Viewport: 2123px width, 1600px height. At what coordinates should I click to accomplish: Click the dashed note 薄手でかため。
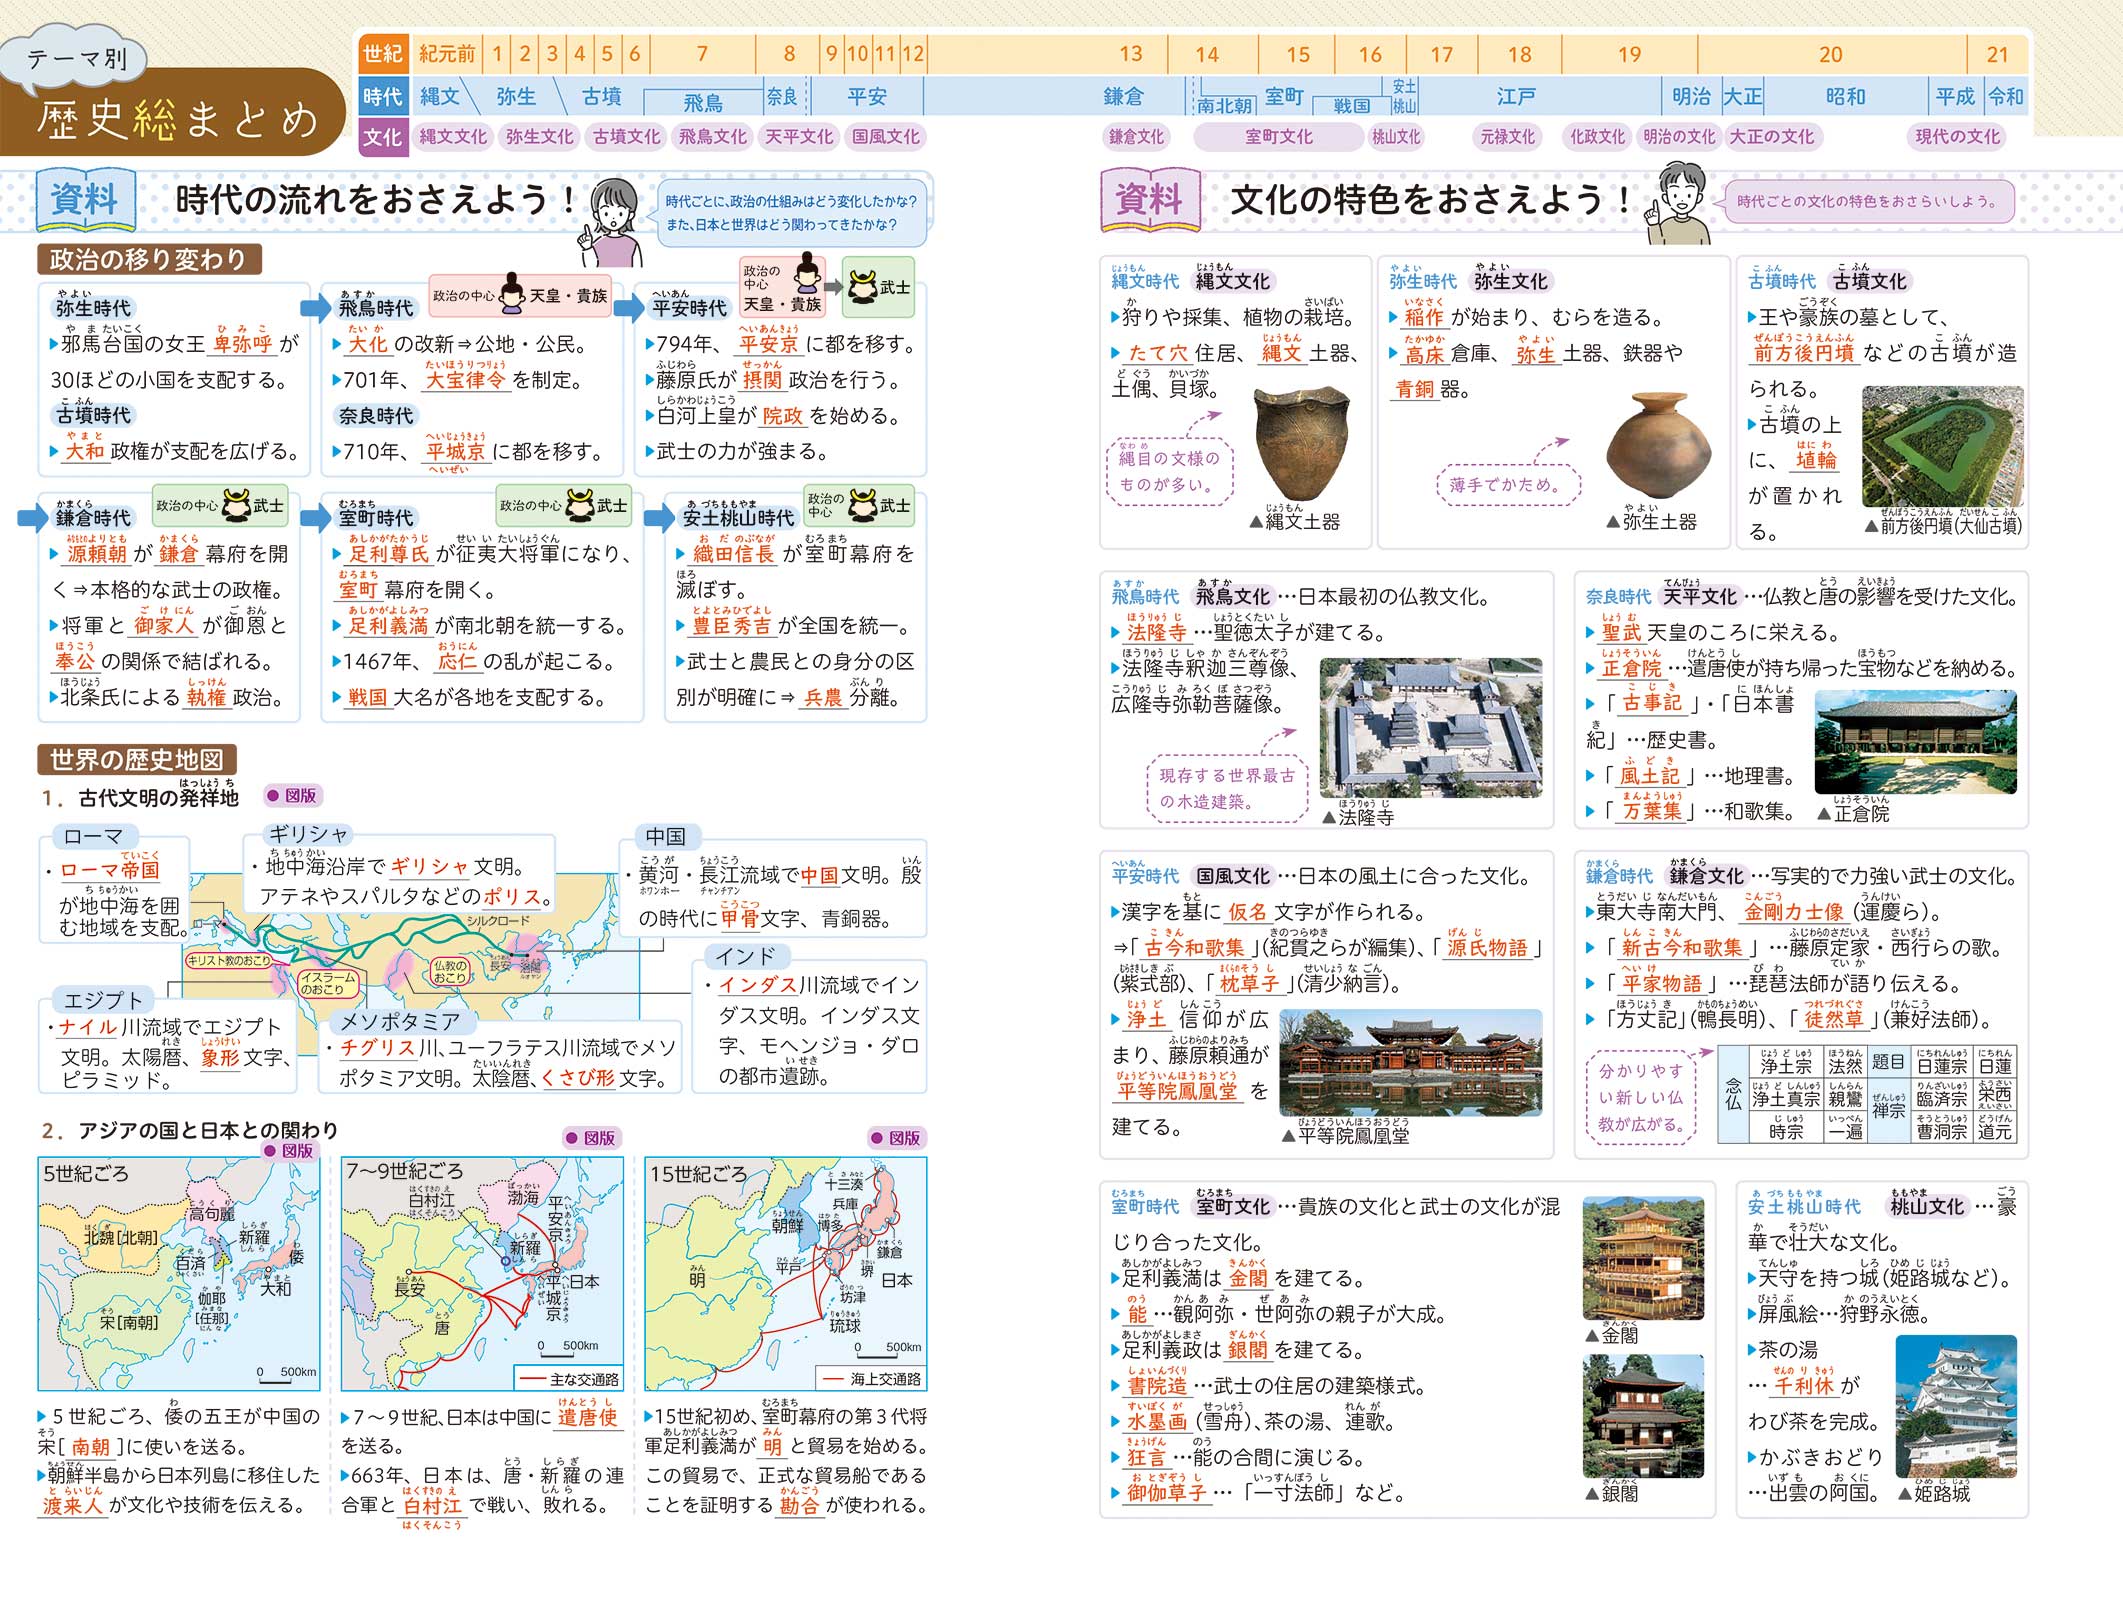pyautogui.click(x=1510, y=485)
